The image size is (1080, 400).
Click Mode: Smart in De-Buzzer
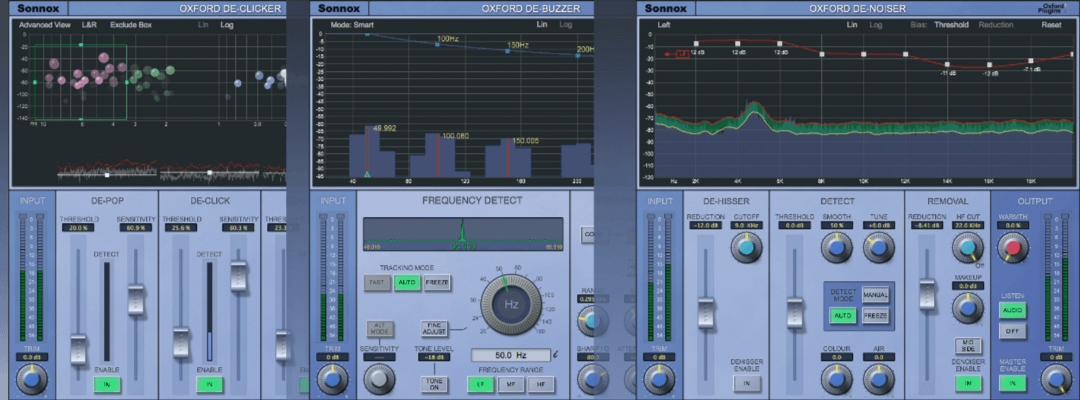352,25
